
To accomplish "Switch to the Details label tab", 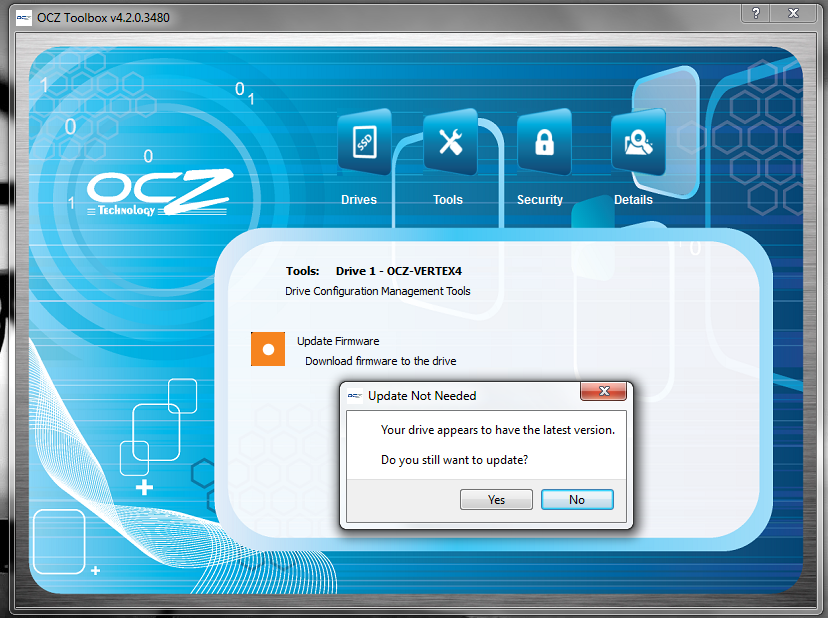I will pos(633,200).
